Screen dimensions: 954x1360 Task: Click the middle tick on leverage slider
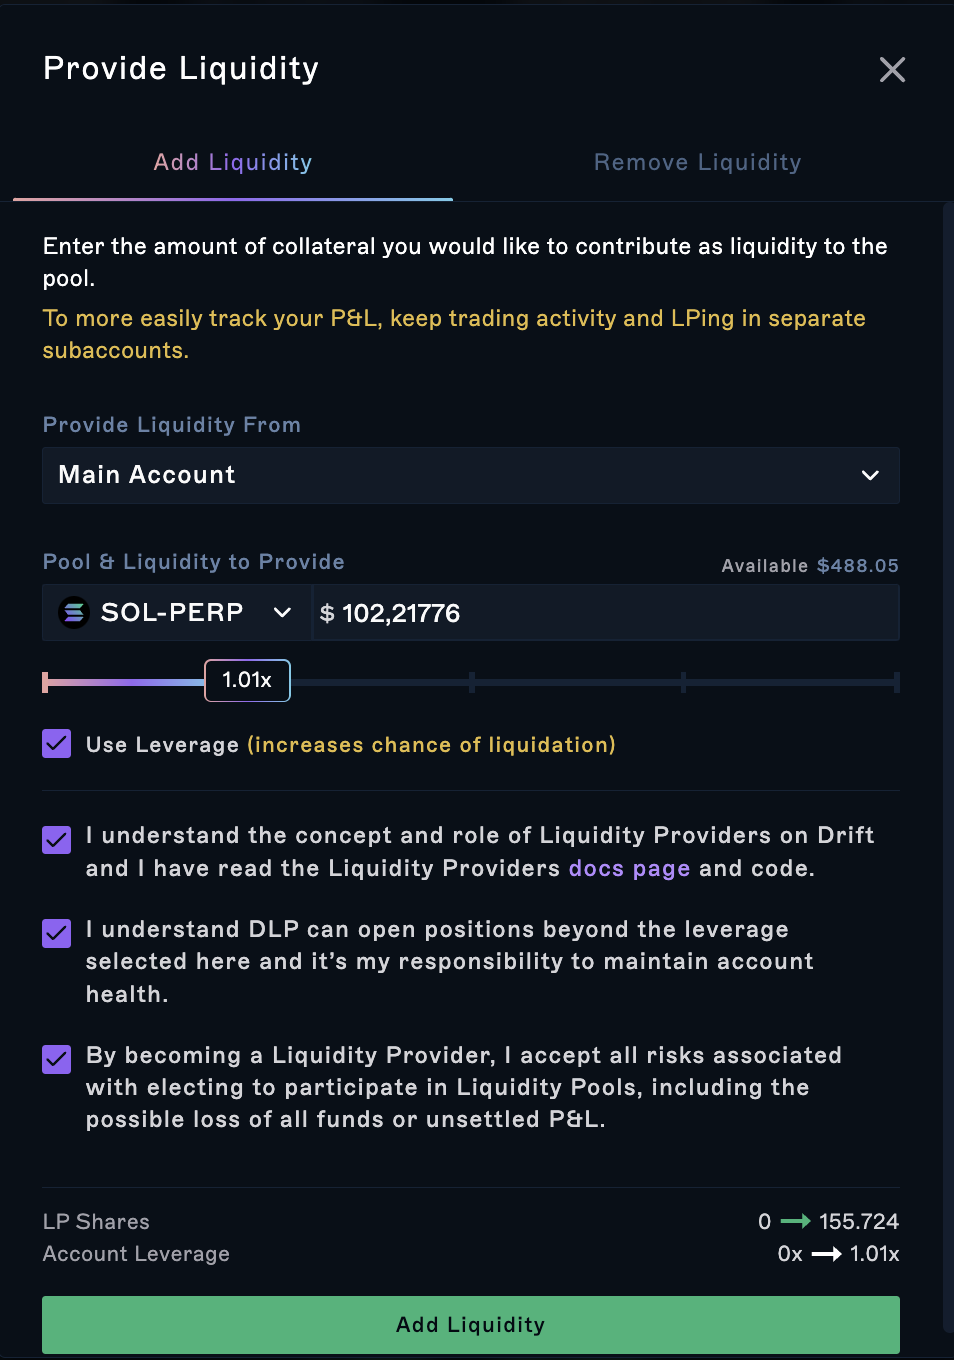[471, 682]
